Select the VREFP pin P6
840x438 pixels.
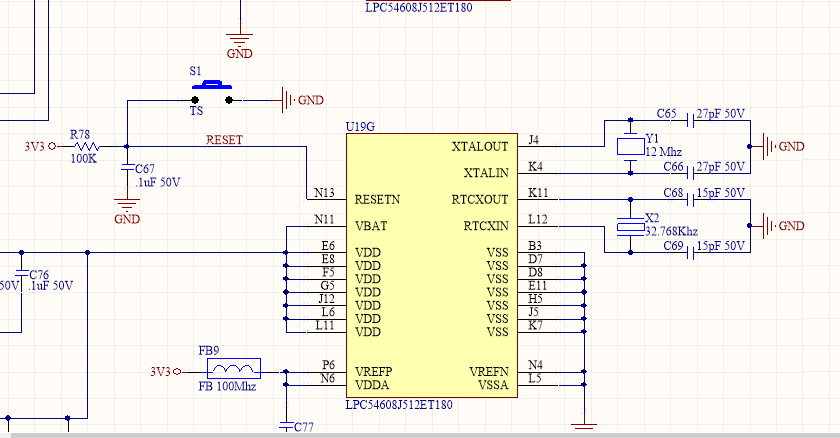pos(327,371)
